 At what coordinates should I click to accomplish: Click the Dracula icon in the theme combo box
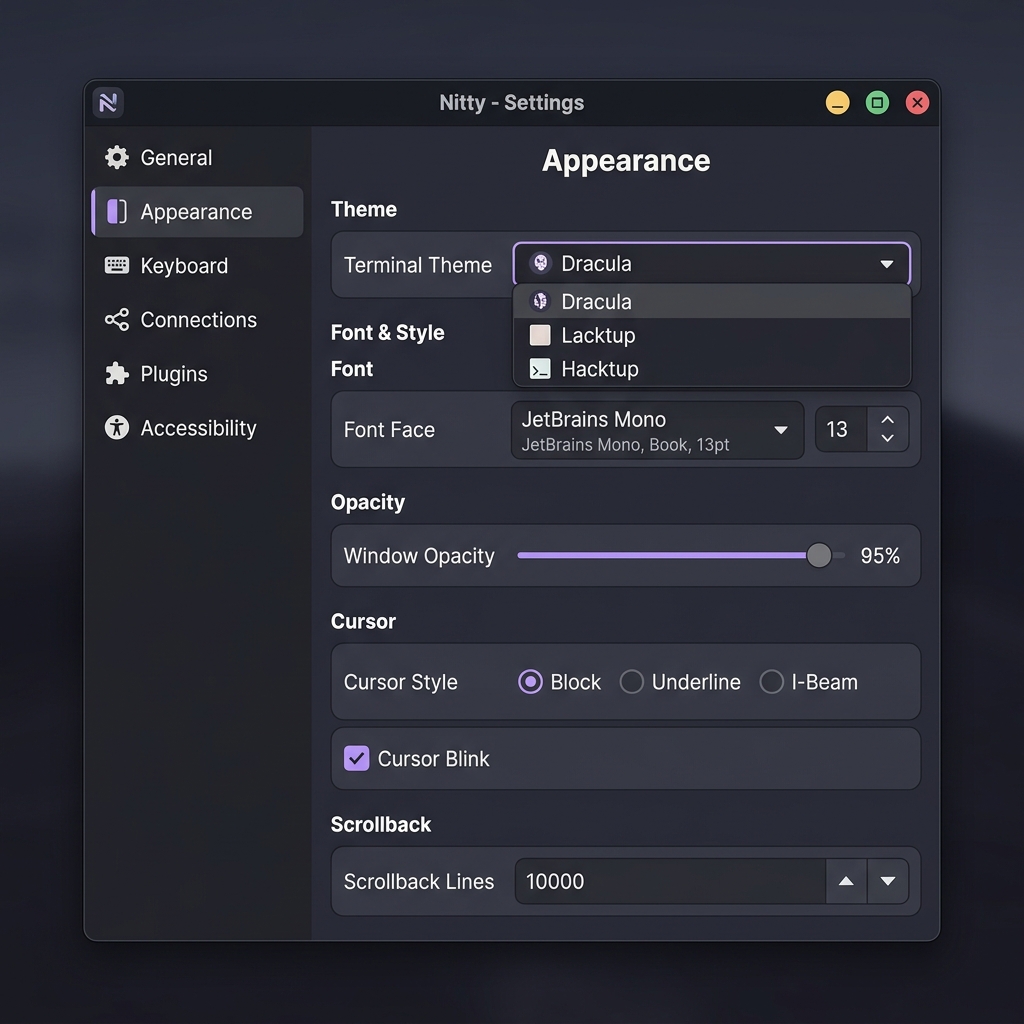pyautogui.click(x=540, y=263)
